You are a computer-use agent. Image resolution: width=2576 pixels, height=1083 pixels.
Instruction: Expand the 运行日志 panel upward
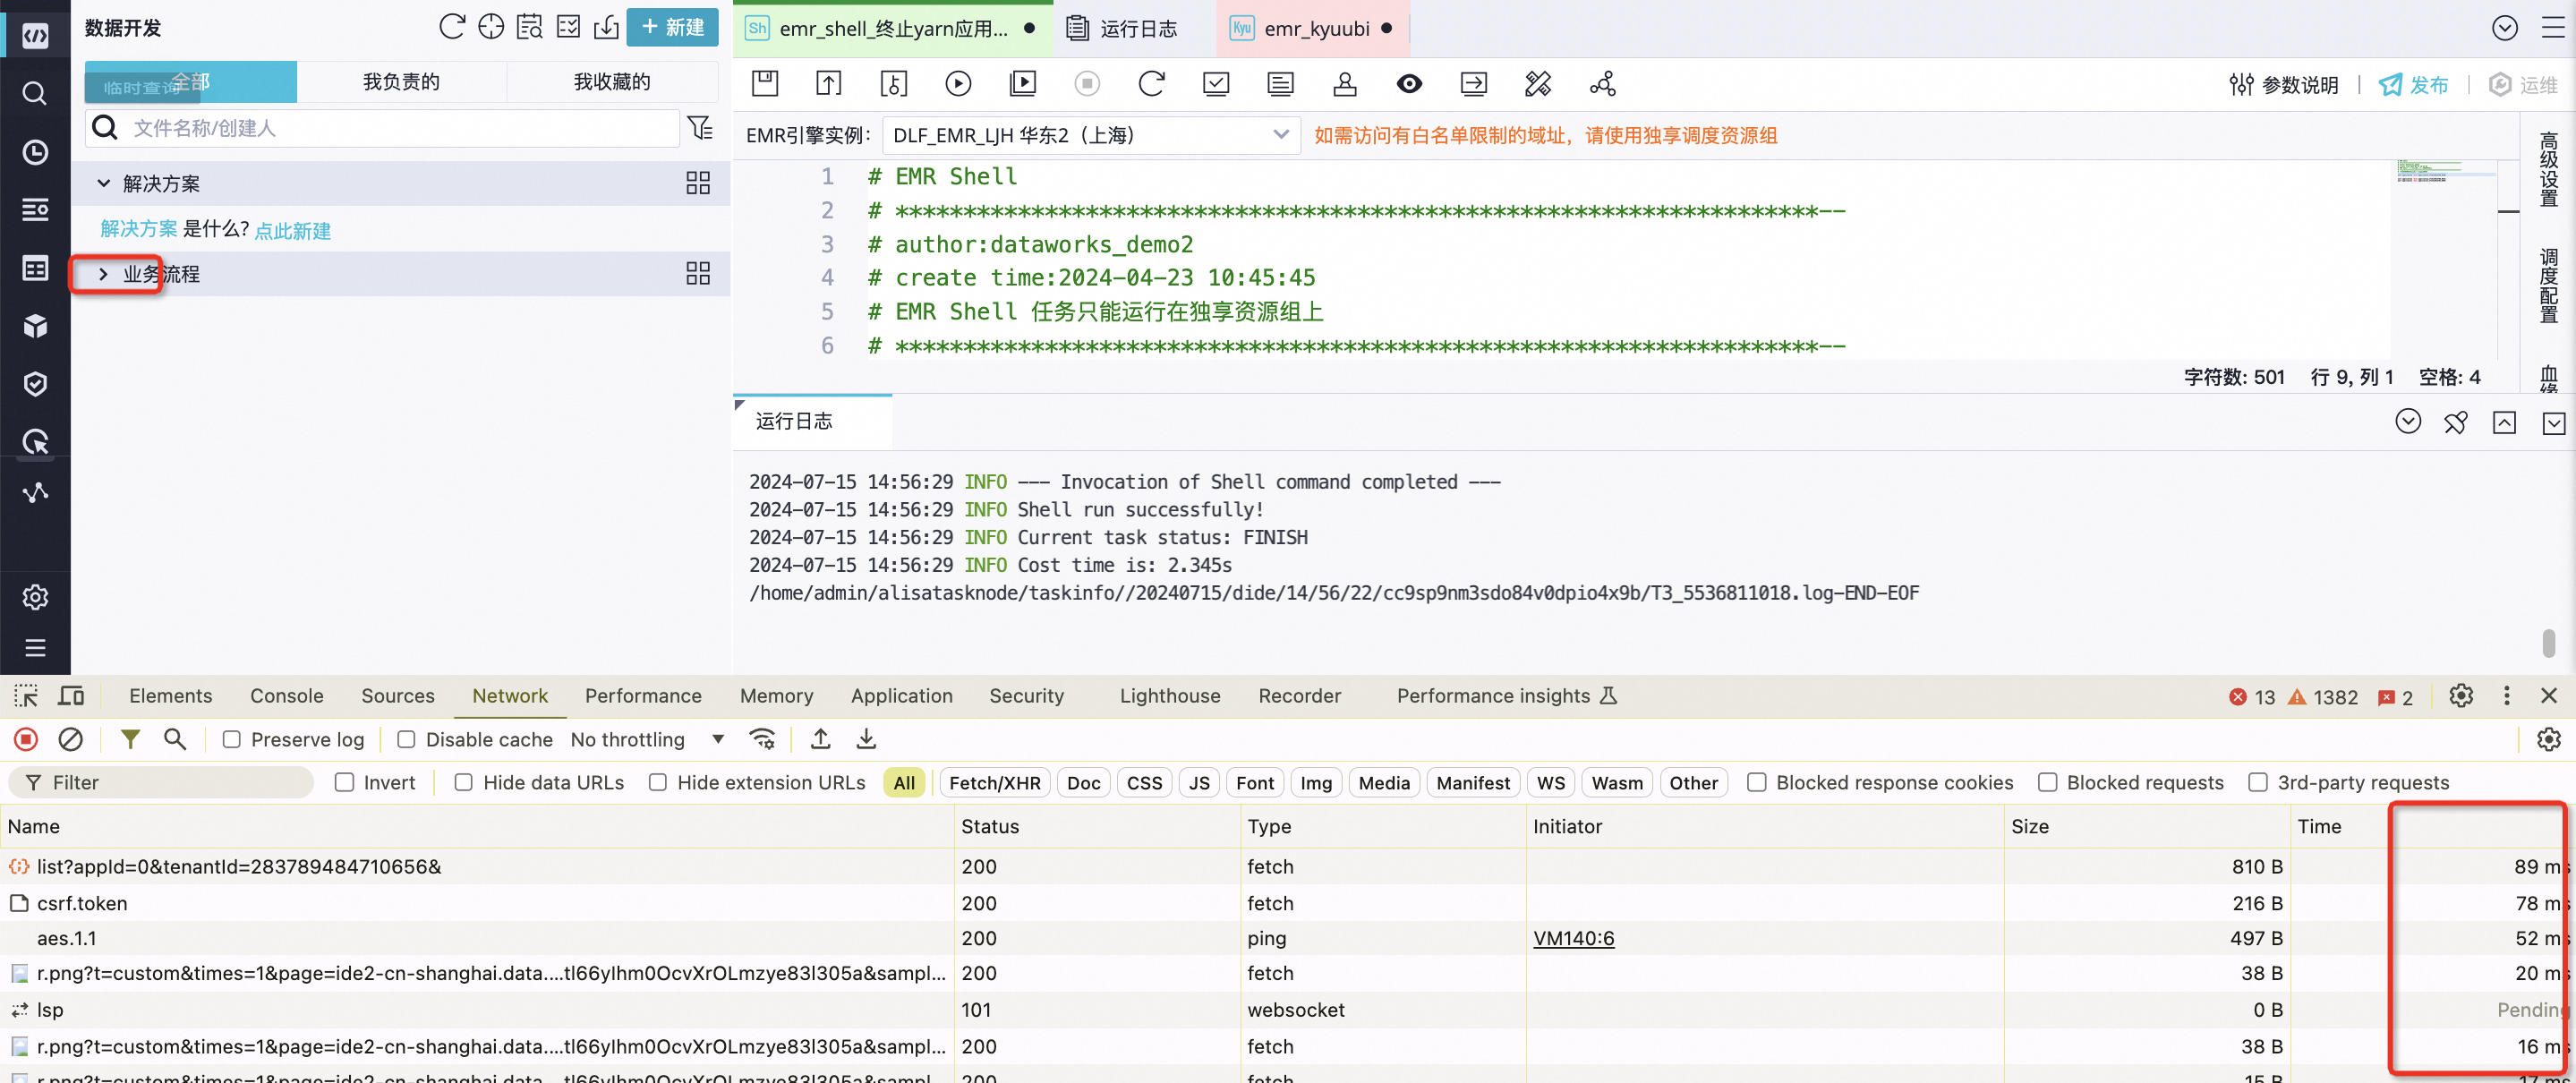(2504, 423)
